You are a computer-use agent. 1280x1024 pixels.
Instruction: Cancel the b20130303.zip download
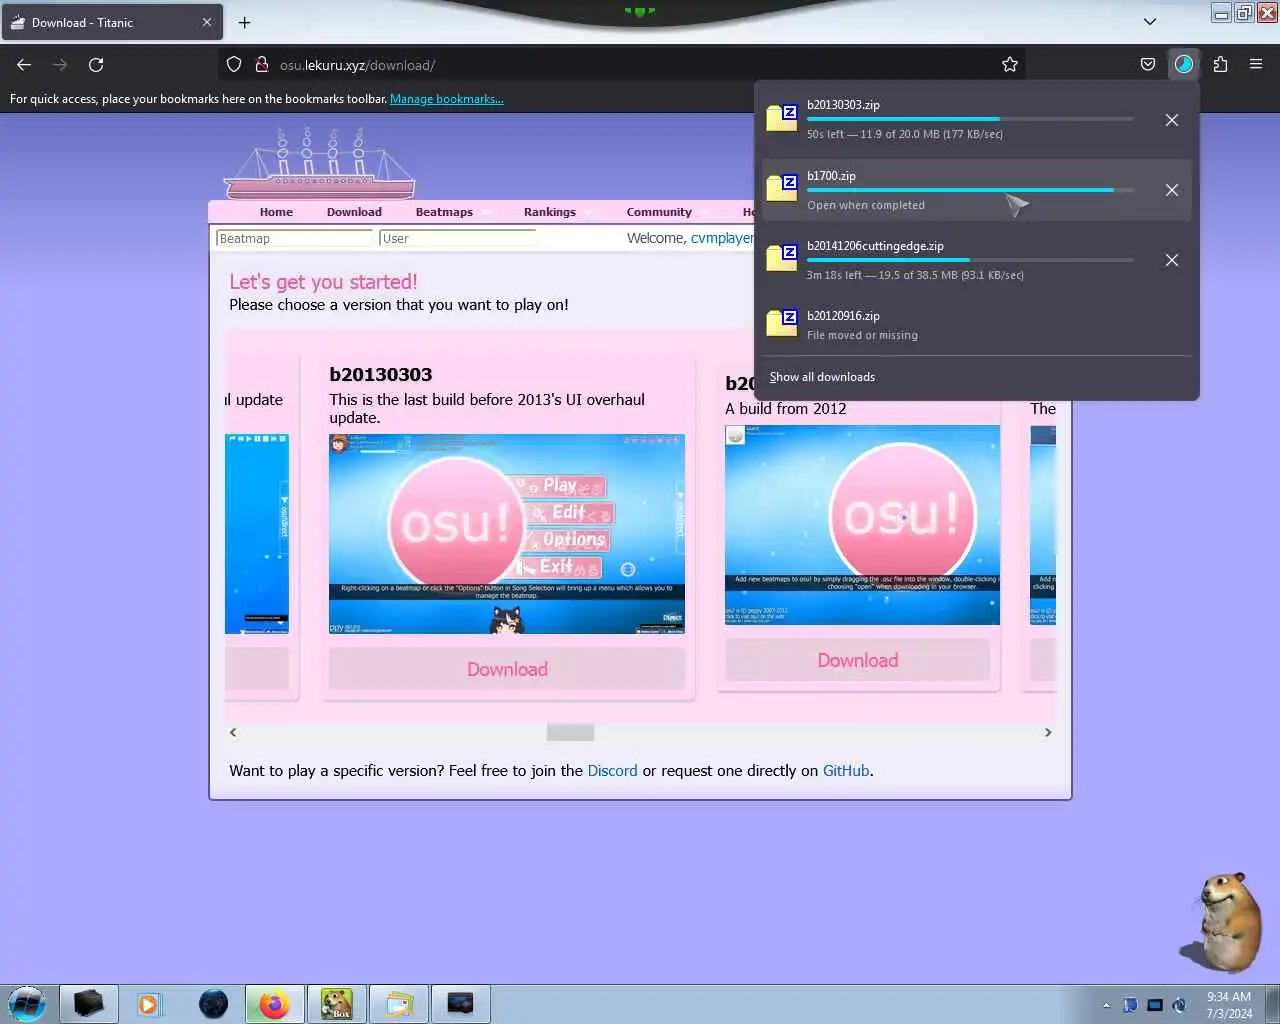pyautogui.click(x=1172, y=120)
